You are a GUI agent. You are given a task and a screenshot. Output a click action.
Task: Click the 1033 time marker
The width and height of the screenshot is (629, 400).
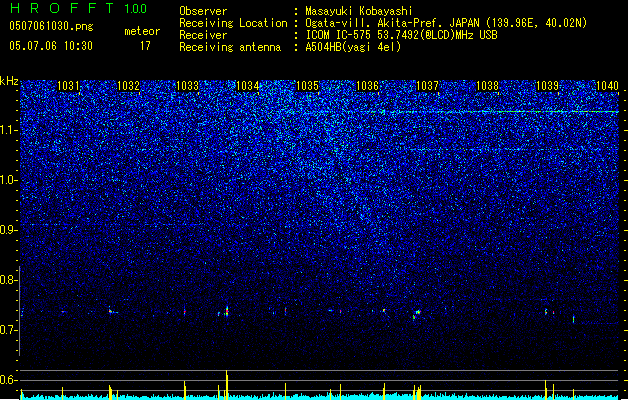pos(188,85)
